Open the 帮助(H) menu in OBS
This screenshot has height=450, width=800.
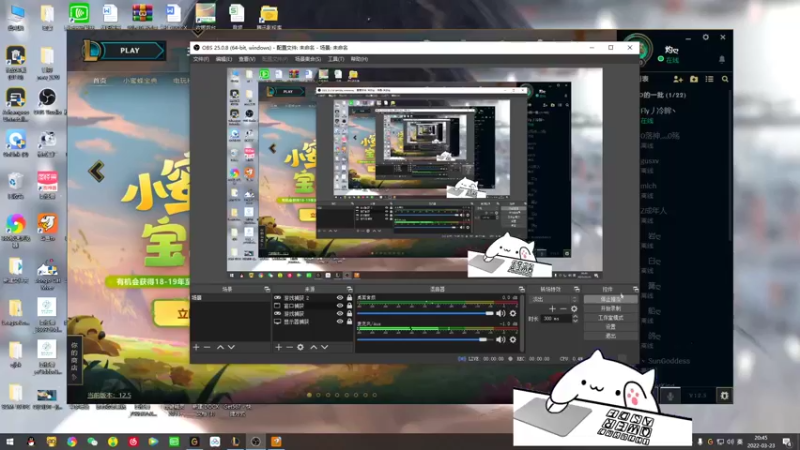pos(359,59)
